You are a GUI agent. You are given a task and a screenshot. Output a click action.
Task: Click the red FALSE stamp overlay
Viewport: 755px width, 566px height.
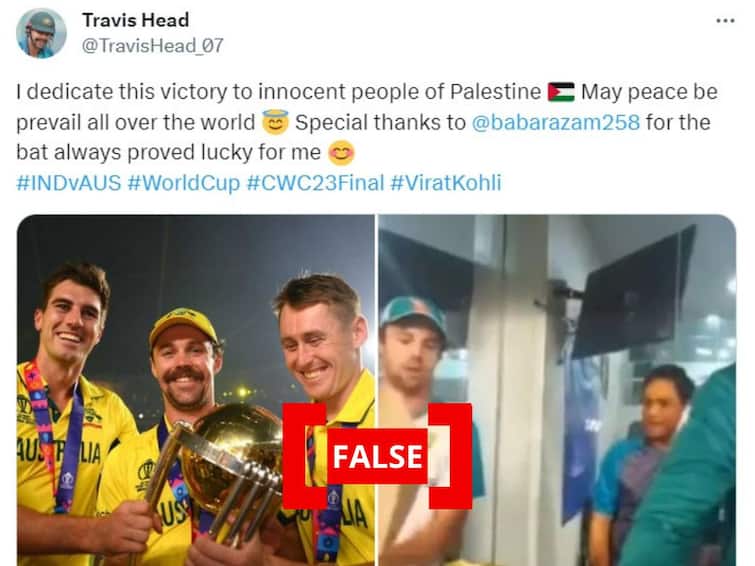(x=377, y=456)
